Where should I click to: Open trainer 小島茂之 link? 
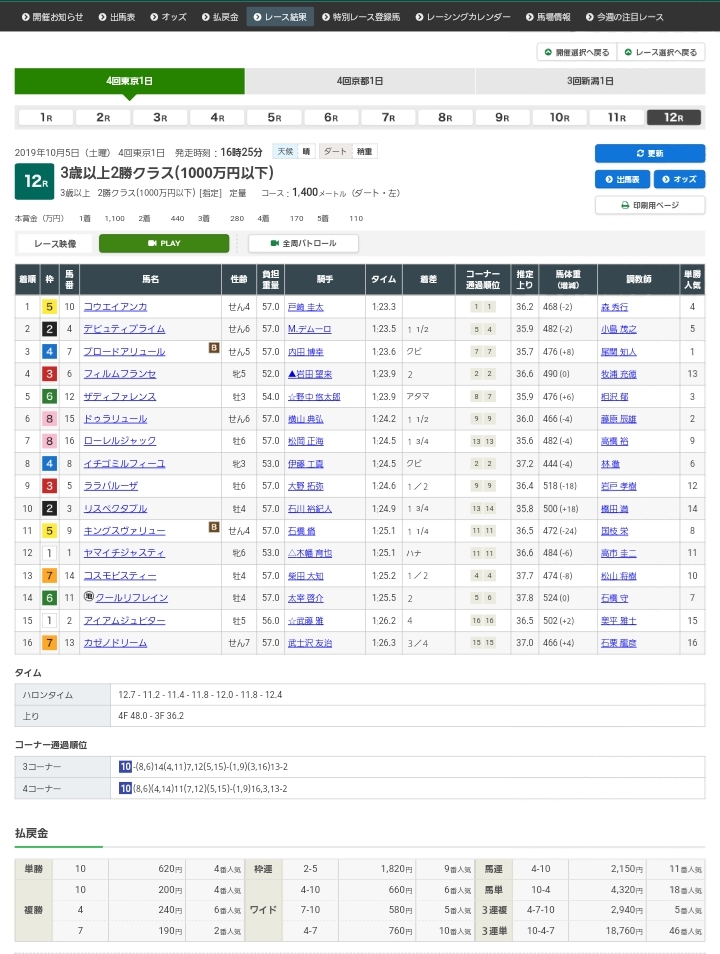tap(619, 329)
